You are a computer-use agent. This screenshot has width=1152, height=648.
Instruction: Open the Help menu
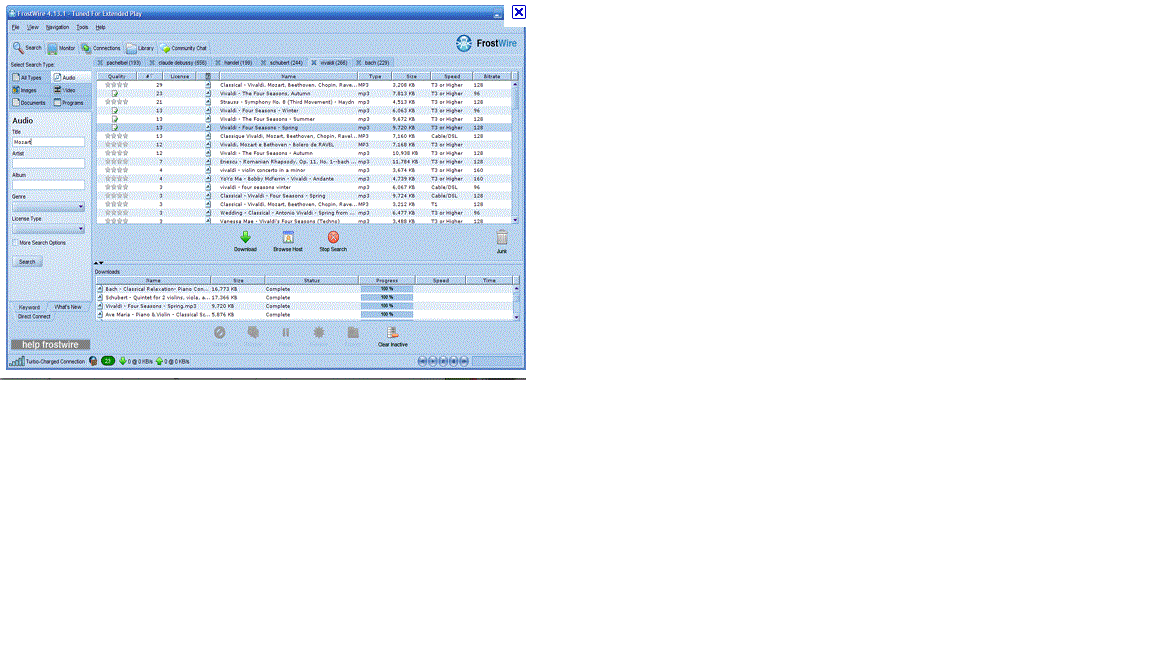click(101, 27)
